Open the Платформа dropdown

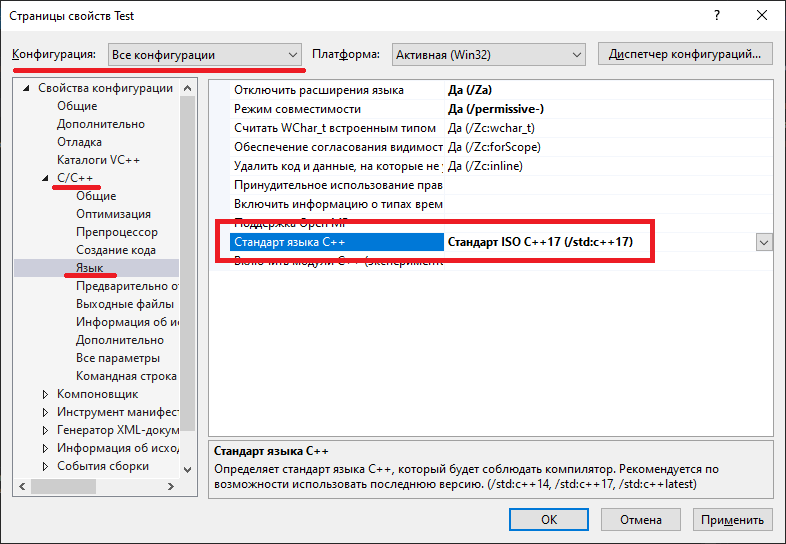tap(488, 55)
